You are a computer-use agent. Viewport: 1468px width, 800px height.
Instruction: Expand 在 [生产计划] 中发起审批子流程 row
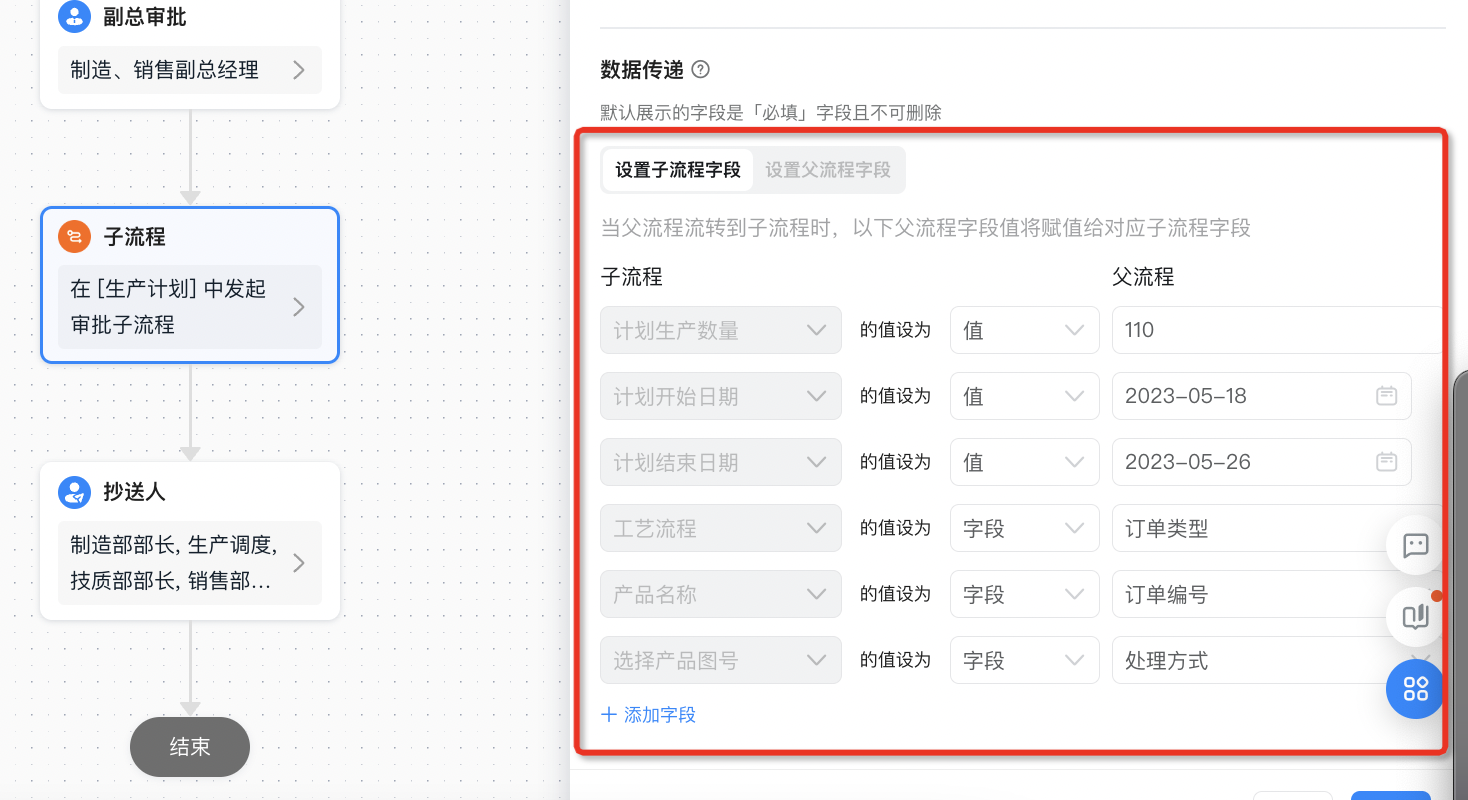click(190, 307)
